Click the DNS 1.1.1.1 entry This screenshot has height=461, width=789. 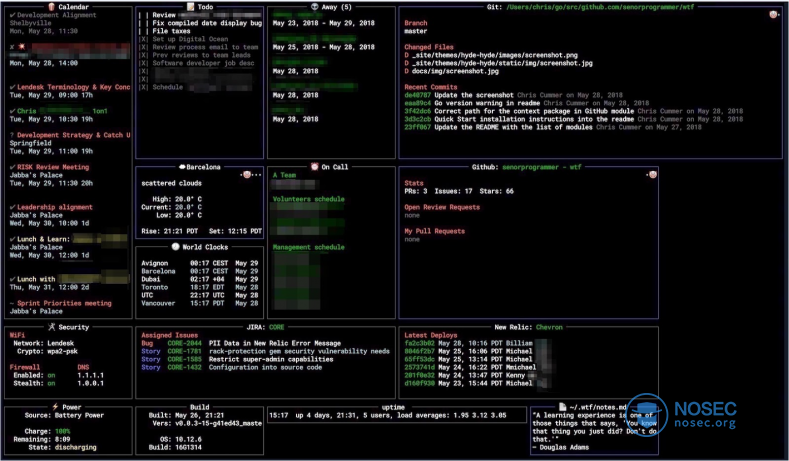(x=91, y=375)
